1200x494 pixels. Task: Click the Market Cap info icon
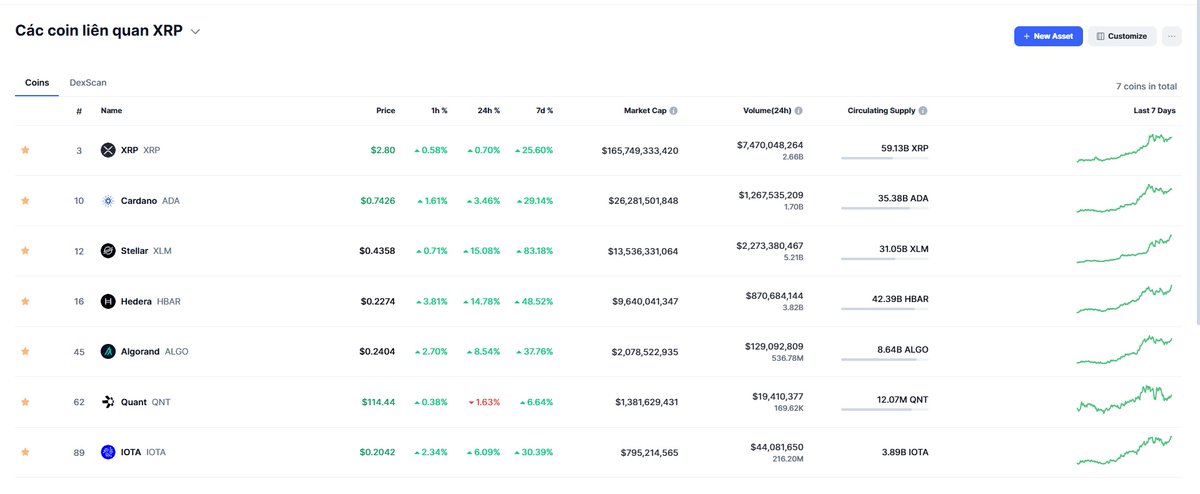[x=674, y=111]
